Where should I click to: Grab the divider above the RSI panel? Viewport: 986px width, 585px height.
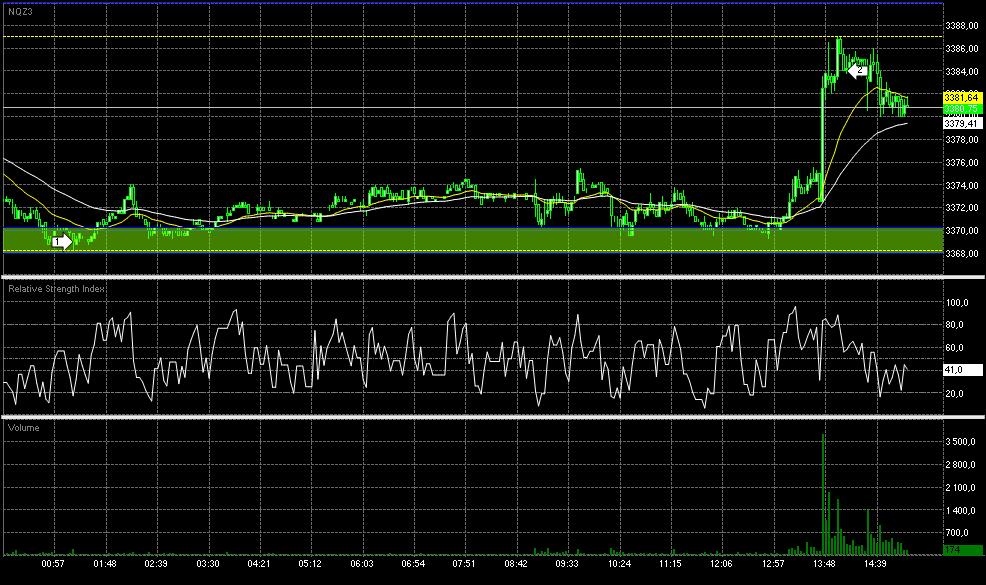coord(493,277)
